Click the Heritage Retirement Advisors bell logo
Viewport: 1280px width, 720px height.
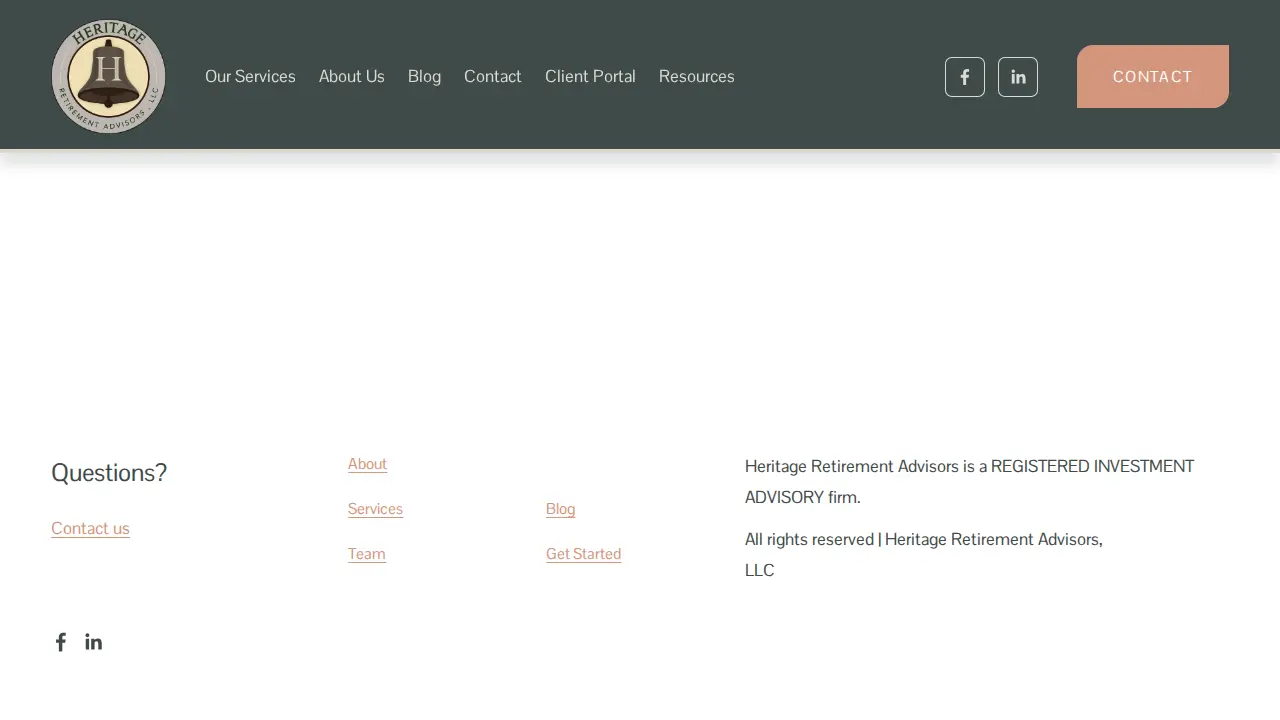108,76
